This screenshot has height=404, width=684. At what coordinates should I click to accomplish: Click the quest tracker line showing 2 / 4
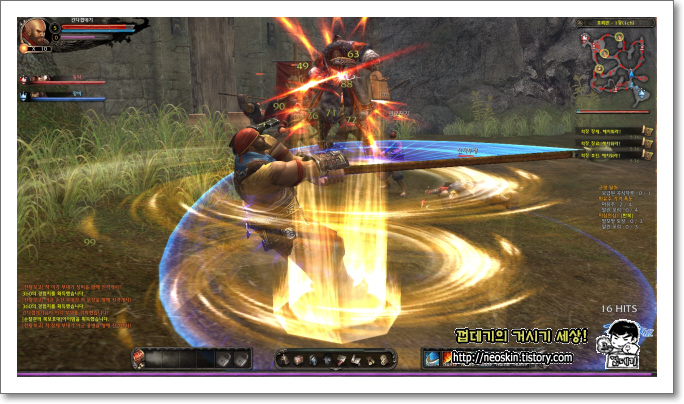point(616,204)
